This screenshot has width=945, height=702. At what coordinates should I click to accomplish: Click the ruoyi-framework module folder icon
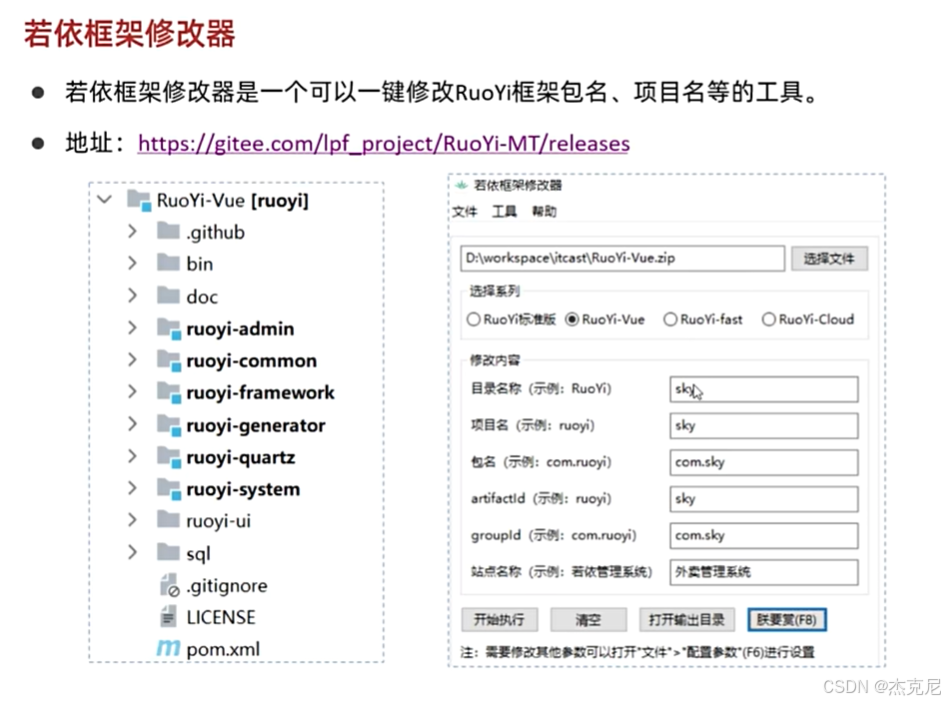click(x=169, y=392)
